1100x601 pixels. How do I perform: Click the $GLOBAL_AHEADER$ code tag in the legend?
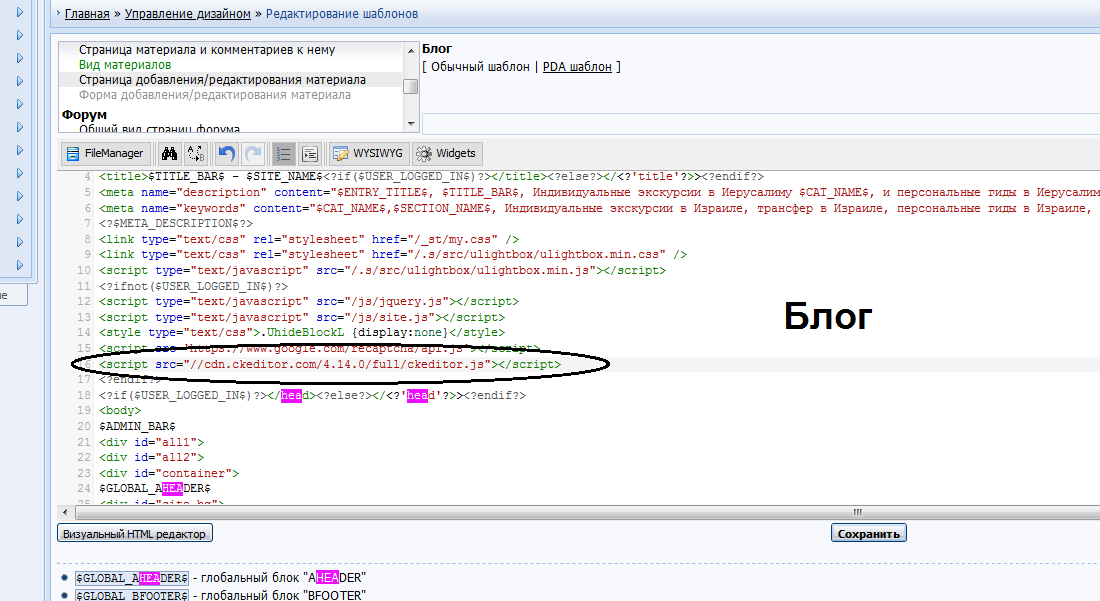[132, 578]
